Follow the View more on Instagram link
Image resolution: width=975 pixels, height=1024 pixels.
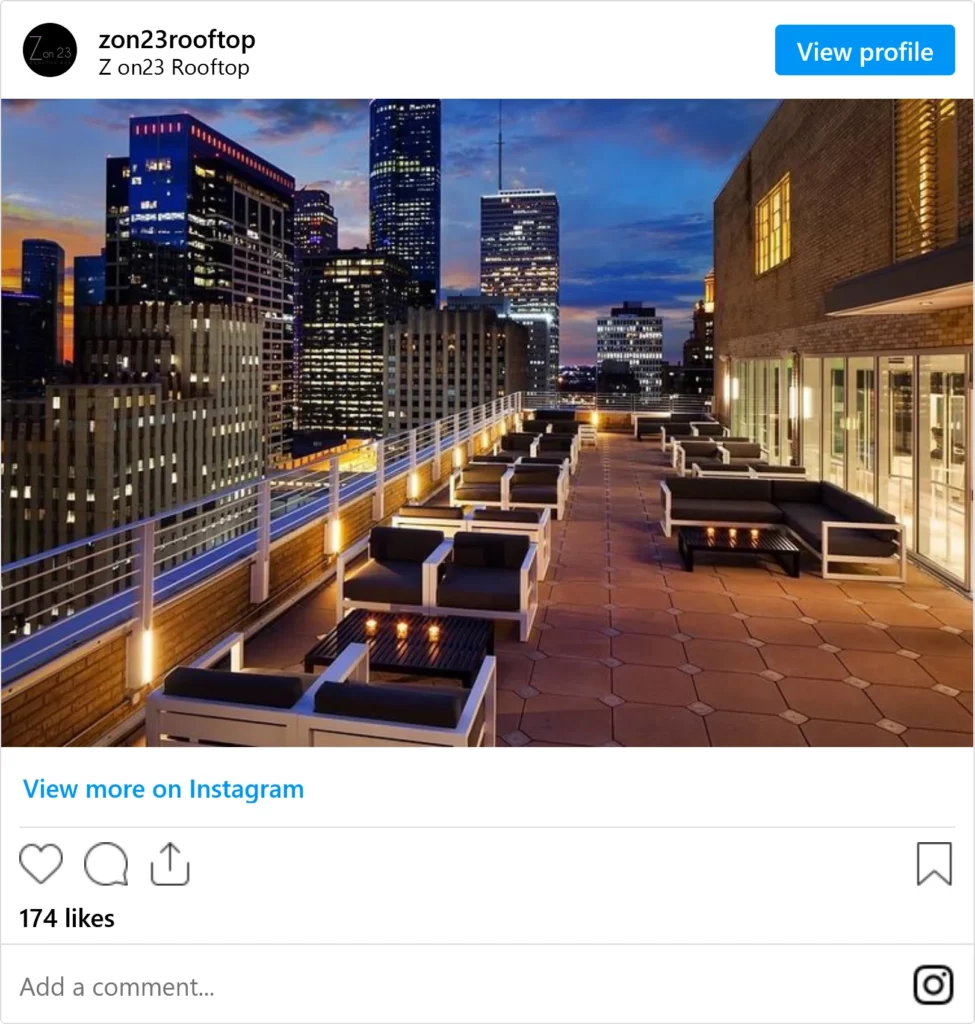(163, 789)
